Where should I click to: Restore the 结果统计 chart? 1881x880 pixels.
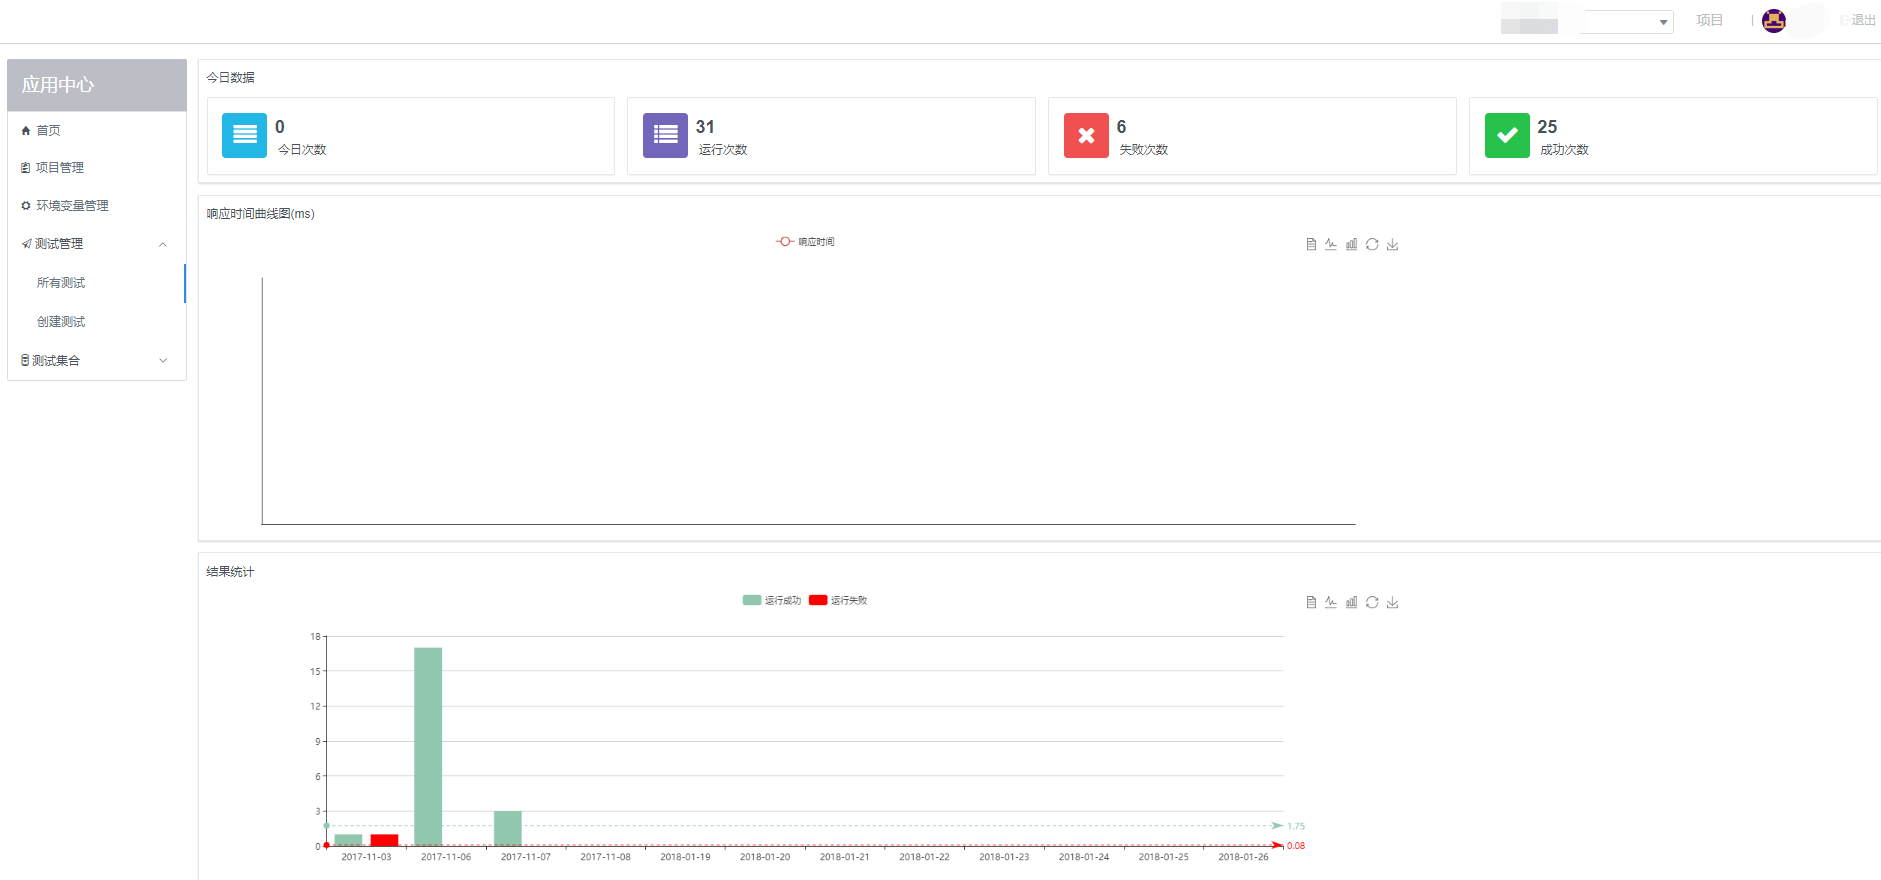pyautogui.click(x=1372, y=602)
